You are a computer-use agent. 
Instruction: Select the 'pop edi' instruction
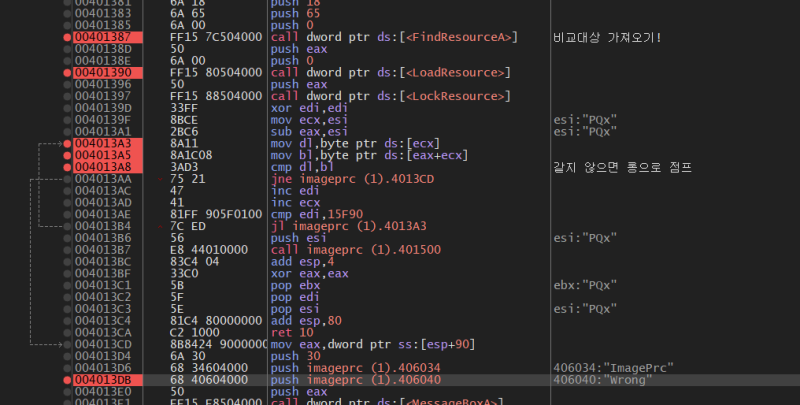point(295,297)
